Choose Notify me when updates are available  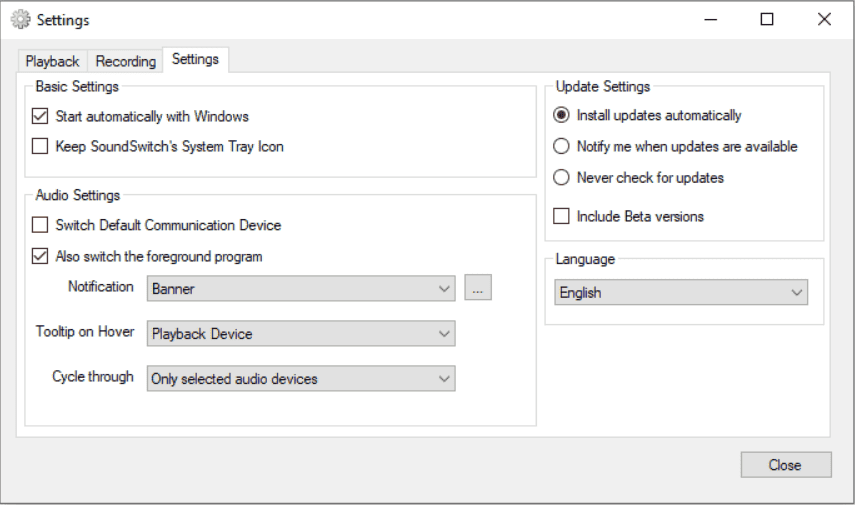pyautogui.click(x=561, y=146)
